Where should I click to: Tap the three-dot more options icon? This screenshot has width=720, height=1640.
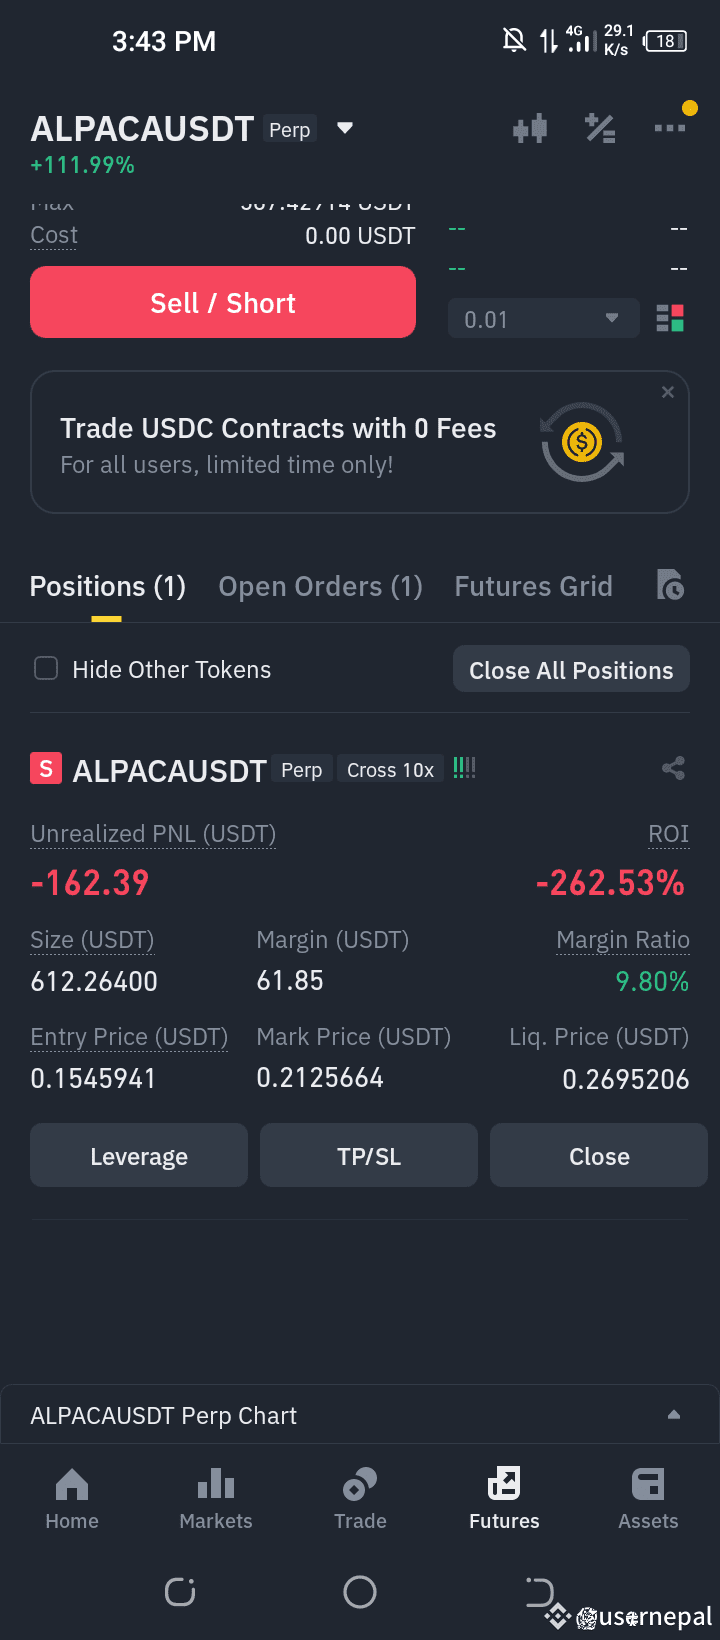coord(670,128)
